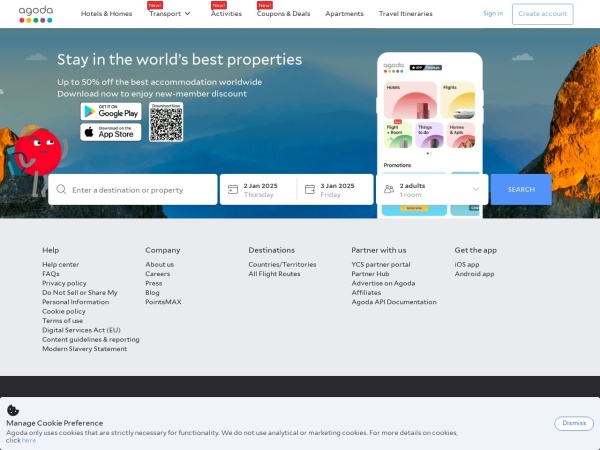Open the Affiliates link

[x=366, y=293]
